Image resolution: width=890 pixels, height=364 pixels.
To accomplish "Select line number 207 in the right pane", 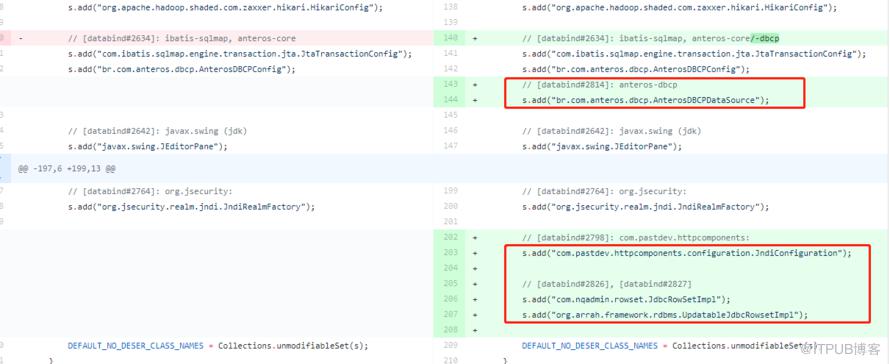I will [x=452, y=315].
